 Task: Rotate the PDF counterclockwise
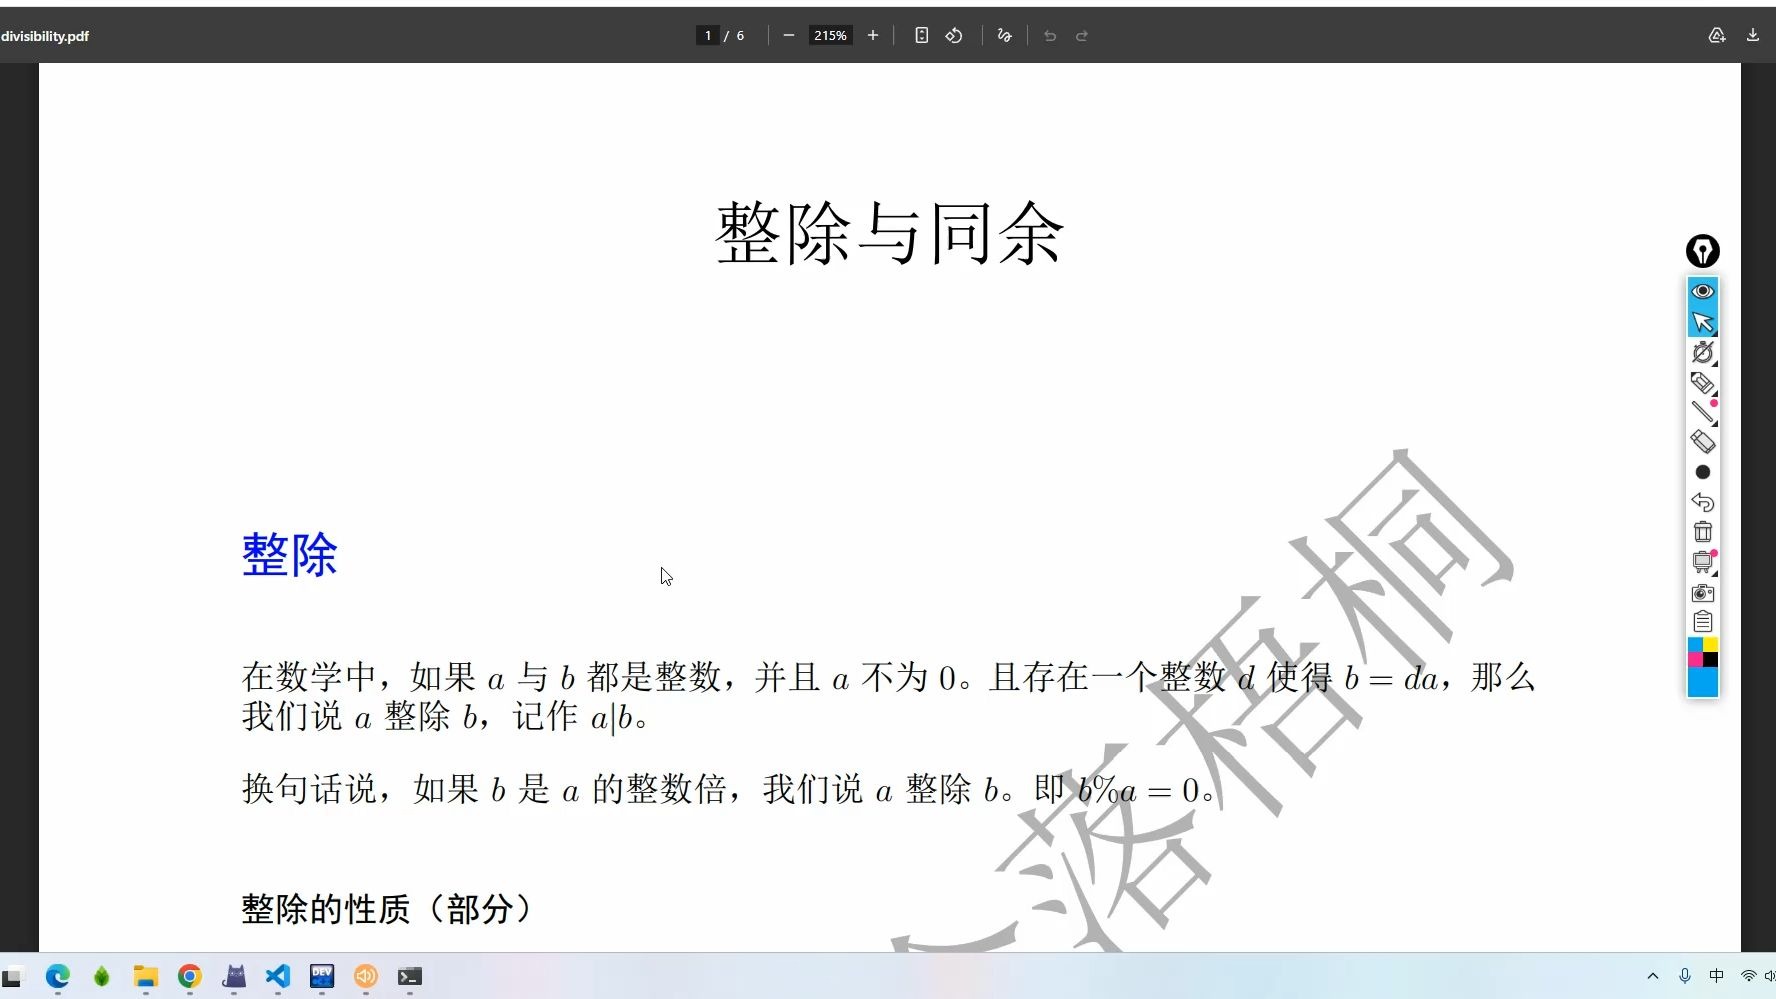click(954, 36)
